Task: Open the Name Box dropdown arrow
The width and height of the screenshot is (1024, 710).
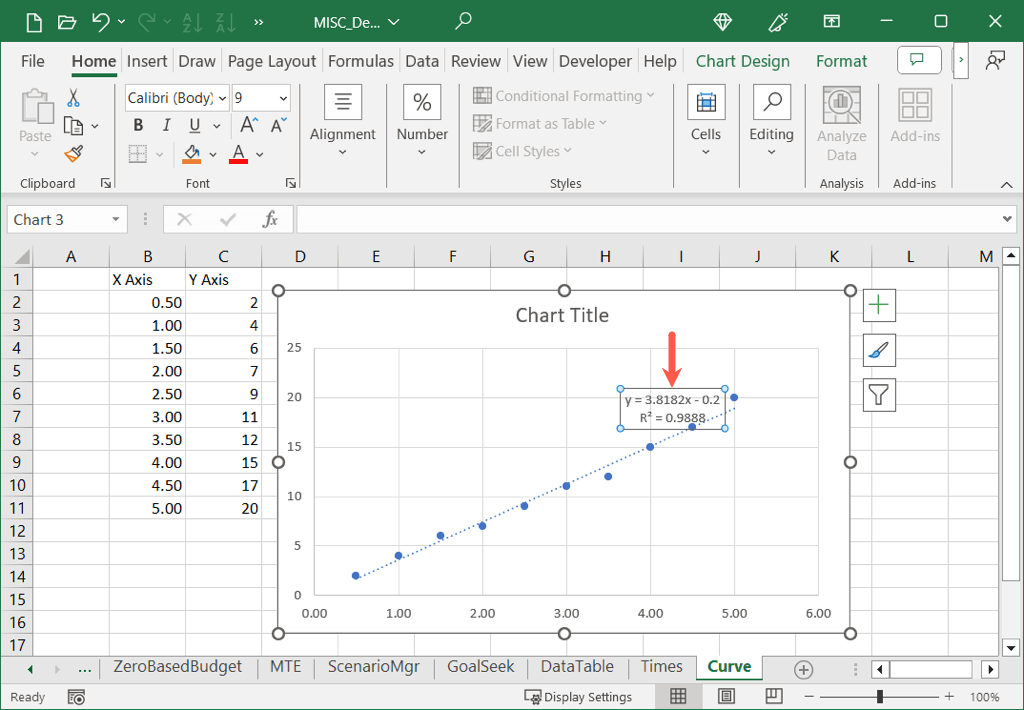Action: coord(117,220)
